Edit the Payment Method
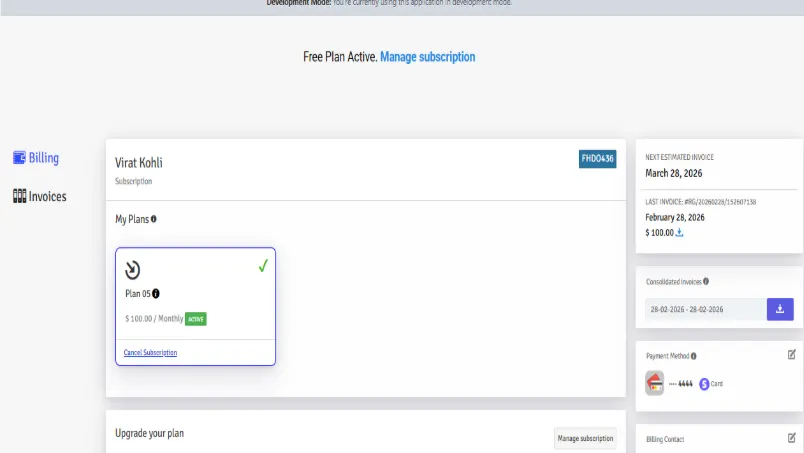This screenshot has height=453, width=804. coord(791,354)
